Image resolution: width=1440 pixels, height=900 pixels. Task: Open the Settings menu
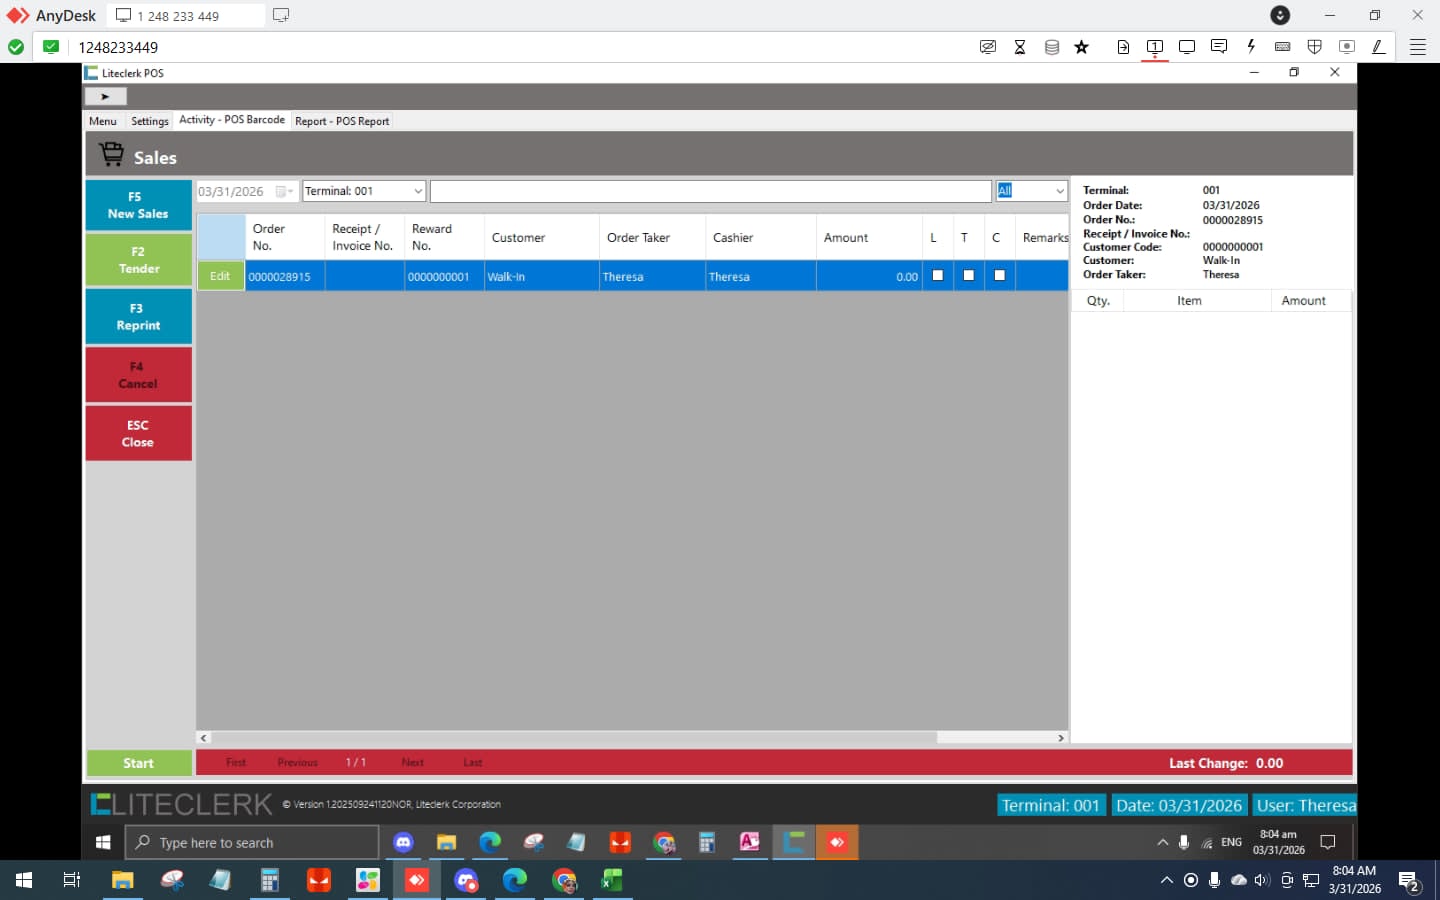click(x=150, y=121)
